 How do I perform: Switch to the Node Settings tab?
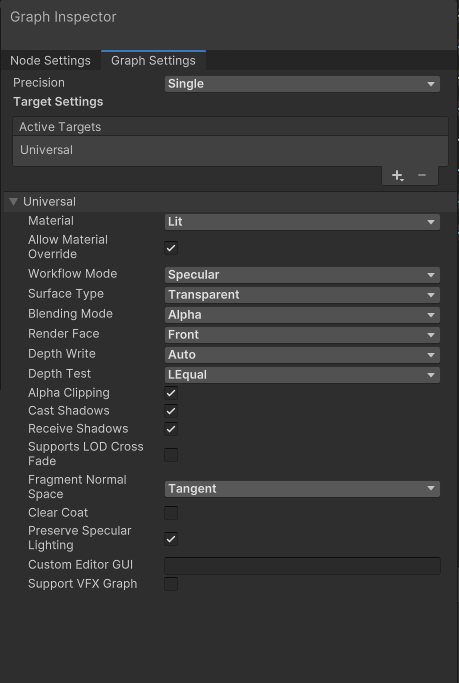click(51, 61)
